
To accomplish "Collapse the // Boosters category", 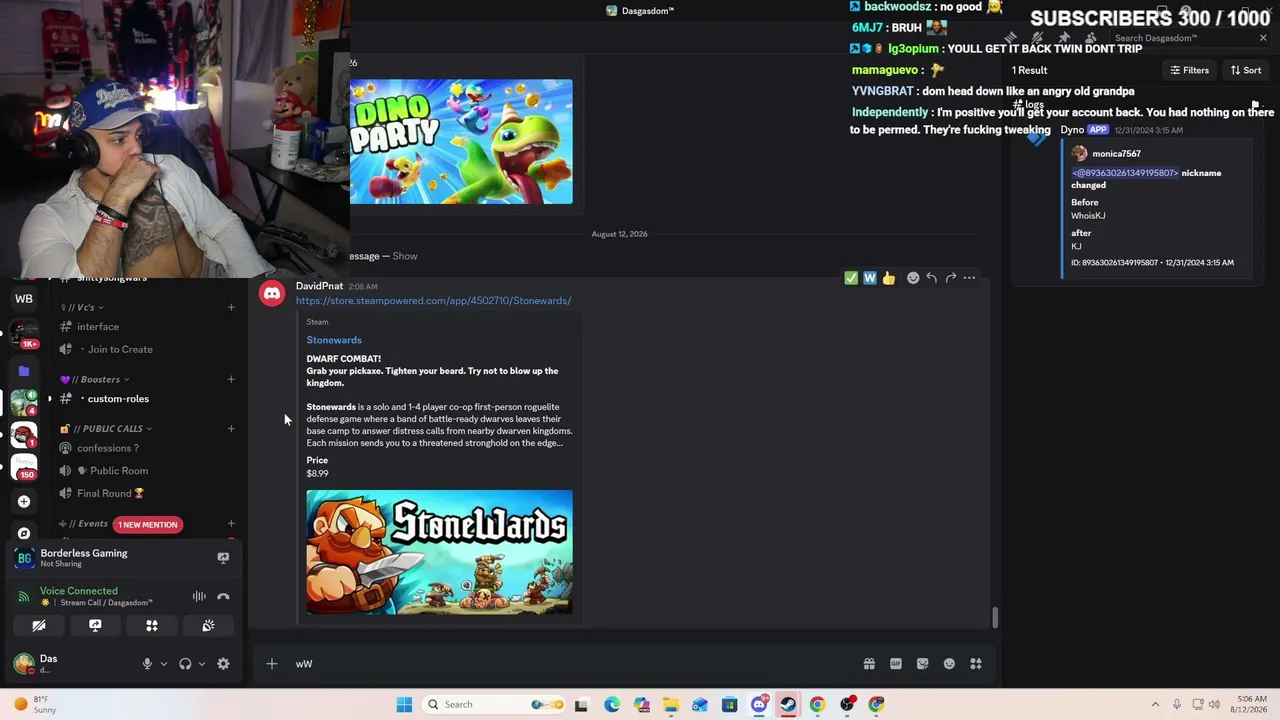I will tap(95, 379).
